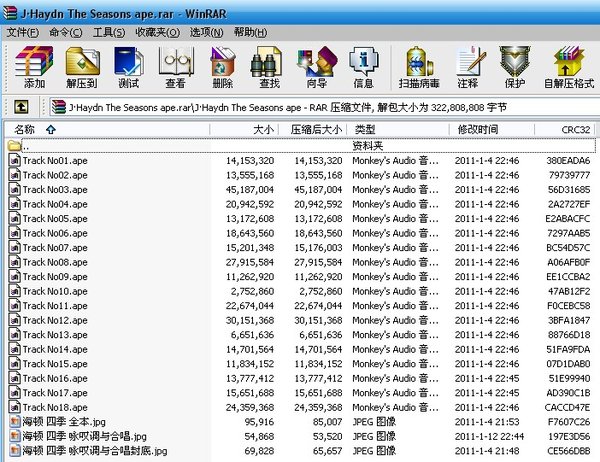Run the Test (测试) archive tool
The height and width of the screenshot is (462, 600).
tap(129, 67)
